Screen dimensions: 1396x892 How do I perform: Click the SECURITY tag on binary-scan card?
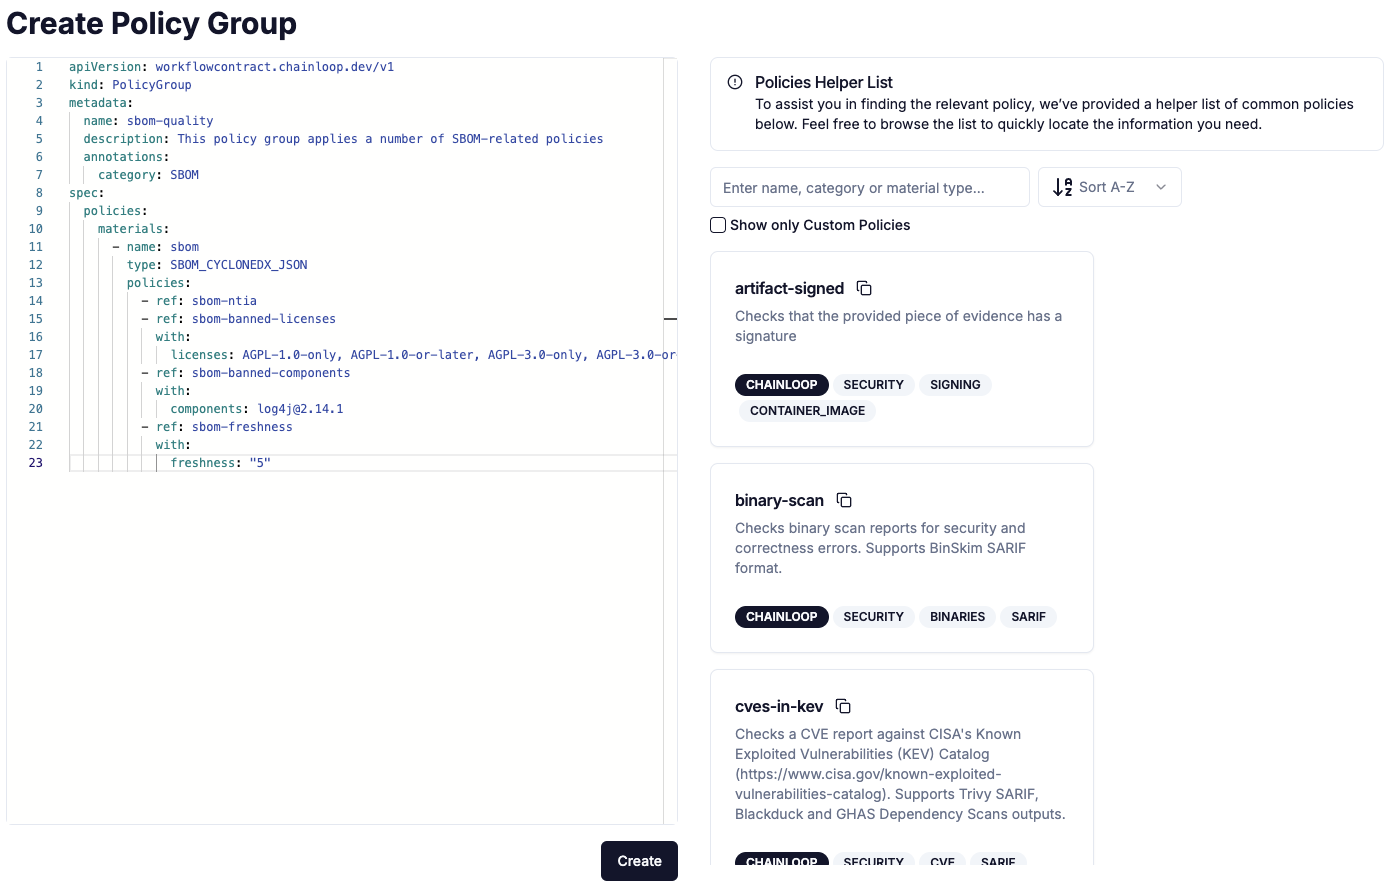(x=873, y=617)
